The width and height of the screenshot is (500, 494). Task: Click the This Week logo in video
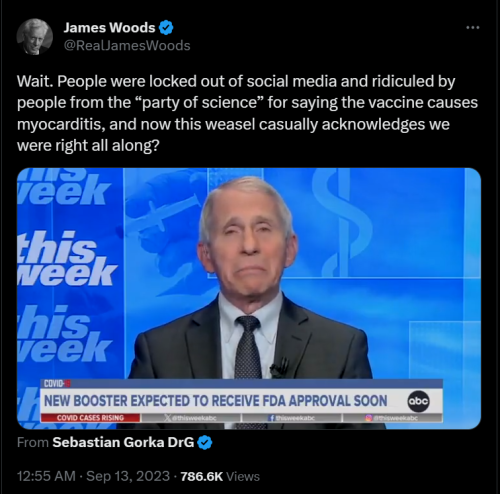tap(65, 258)
